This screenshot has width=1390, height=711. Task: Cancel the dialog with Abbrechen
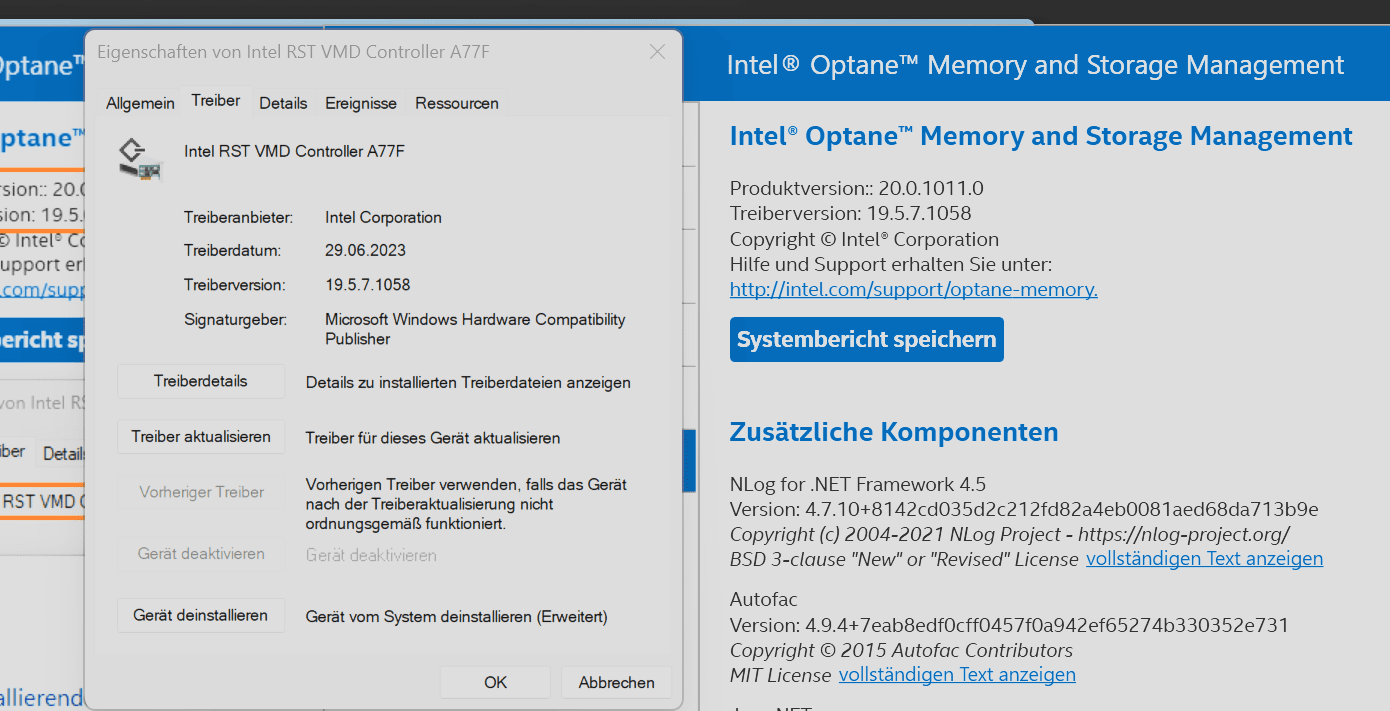pos(616,683)
